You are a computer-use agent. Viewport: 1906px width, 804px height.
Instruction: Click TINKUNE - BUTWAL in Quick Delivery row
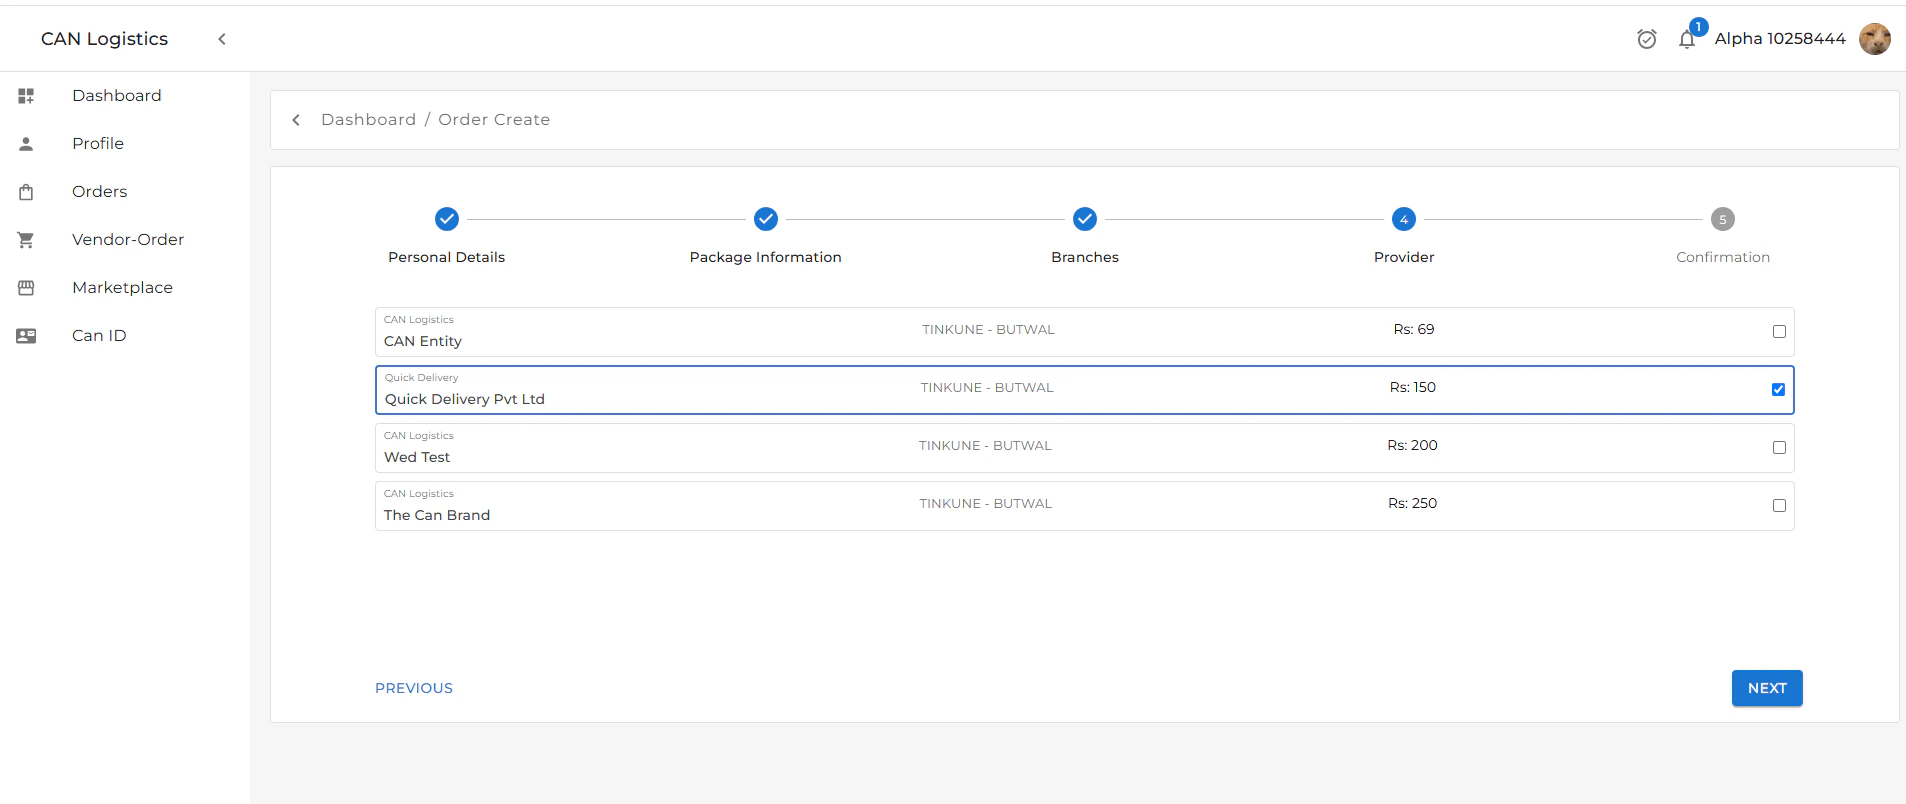click(x=987, y=388)
